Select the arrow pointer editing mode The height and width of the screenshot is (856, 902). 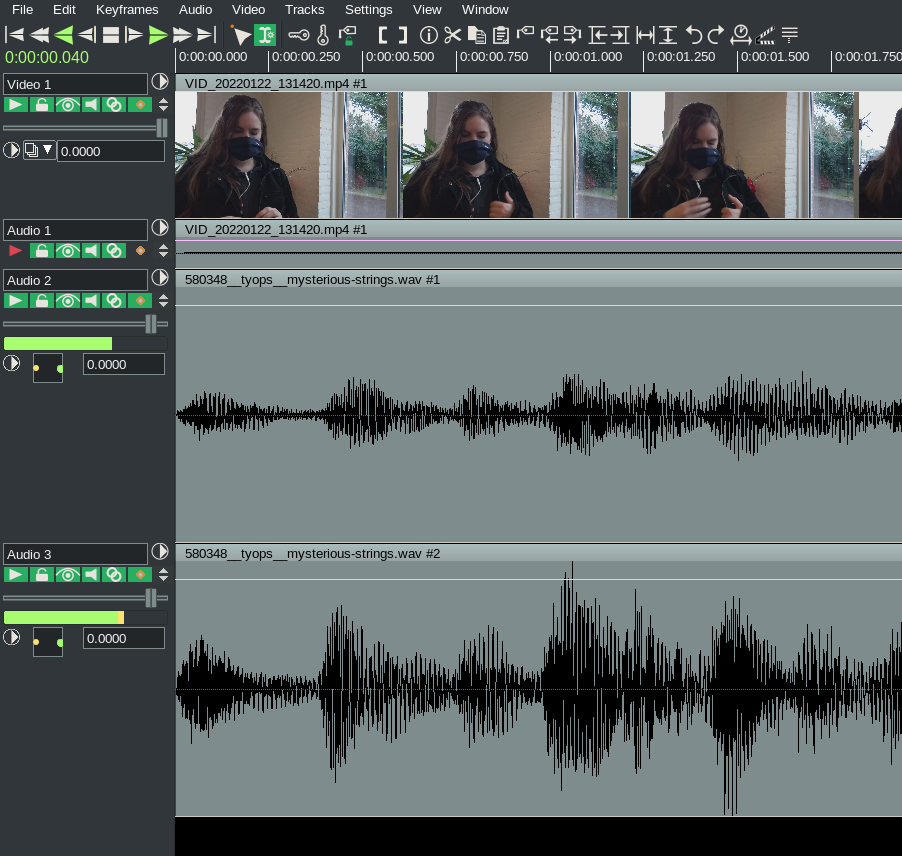(x=241, y=35)
